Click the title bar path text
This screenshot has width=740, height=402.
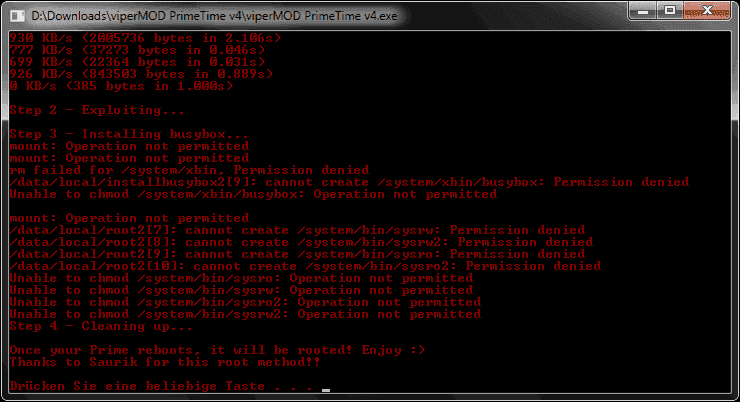[214, 16]
